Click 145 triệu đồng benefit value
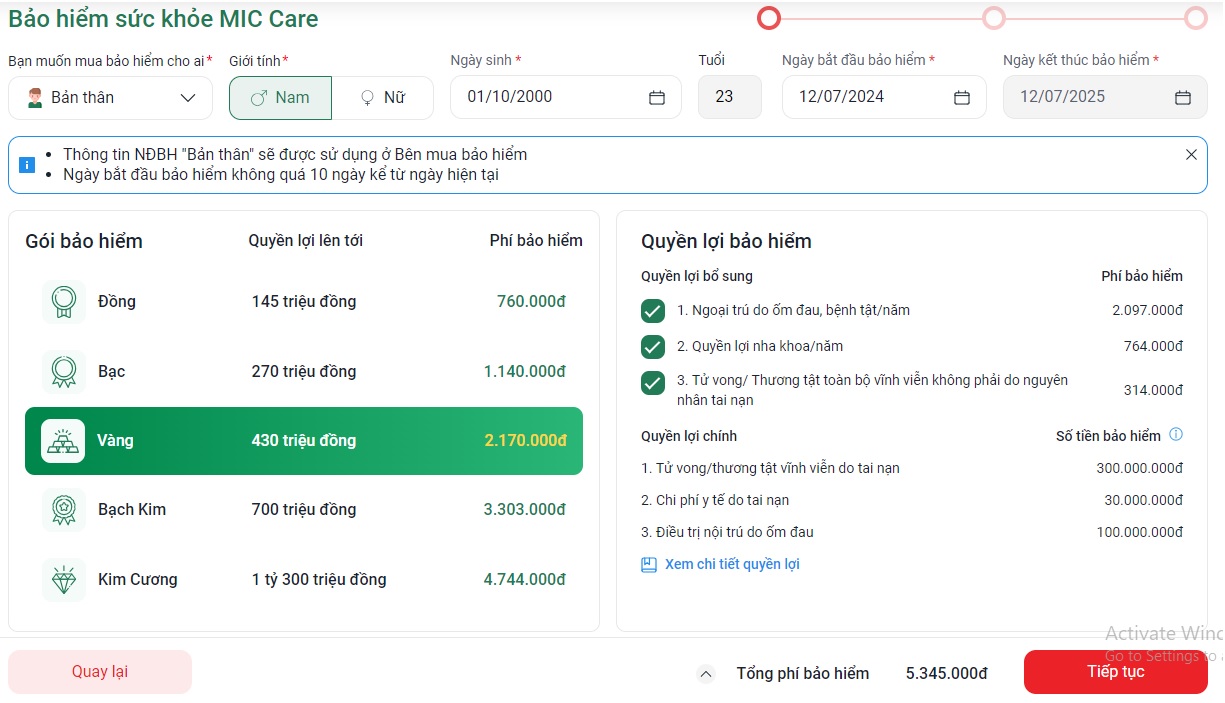This screenshot has height=703, width=1225. click(x=304, y=302)
